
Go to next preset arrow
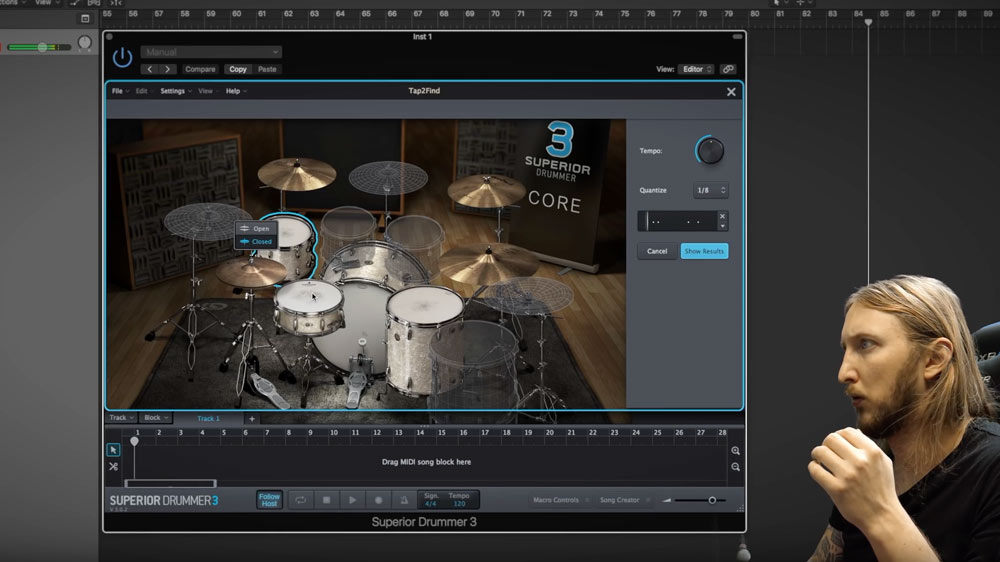(168, 69)
